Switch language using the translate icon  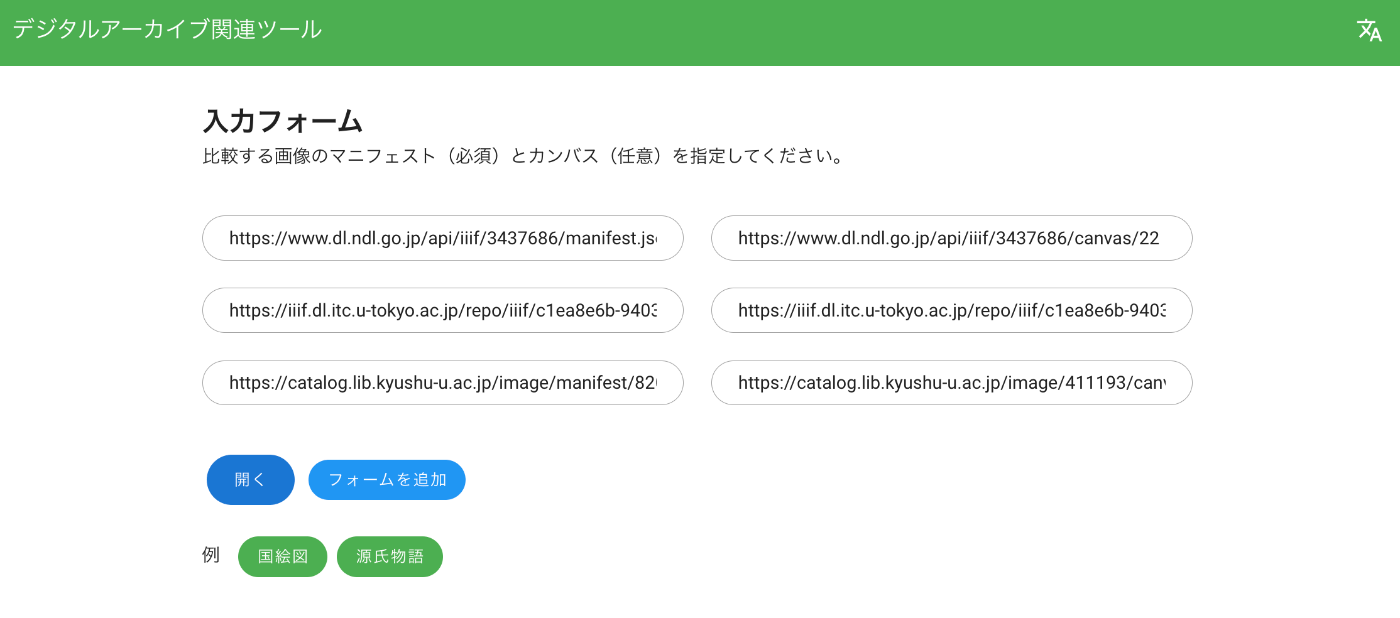point(1369,31)
